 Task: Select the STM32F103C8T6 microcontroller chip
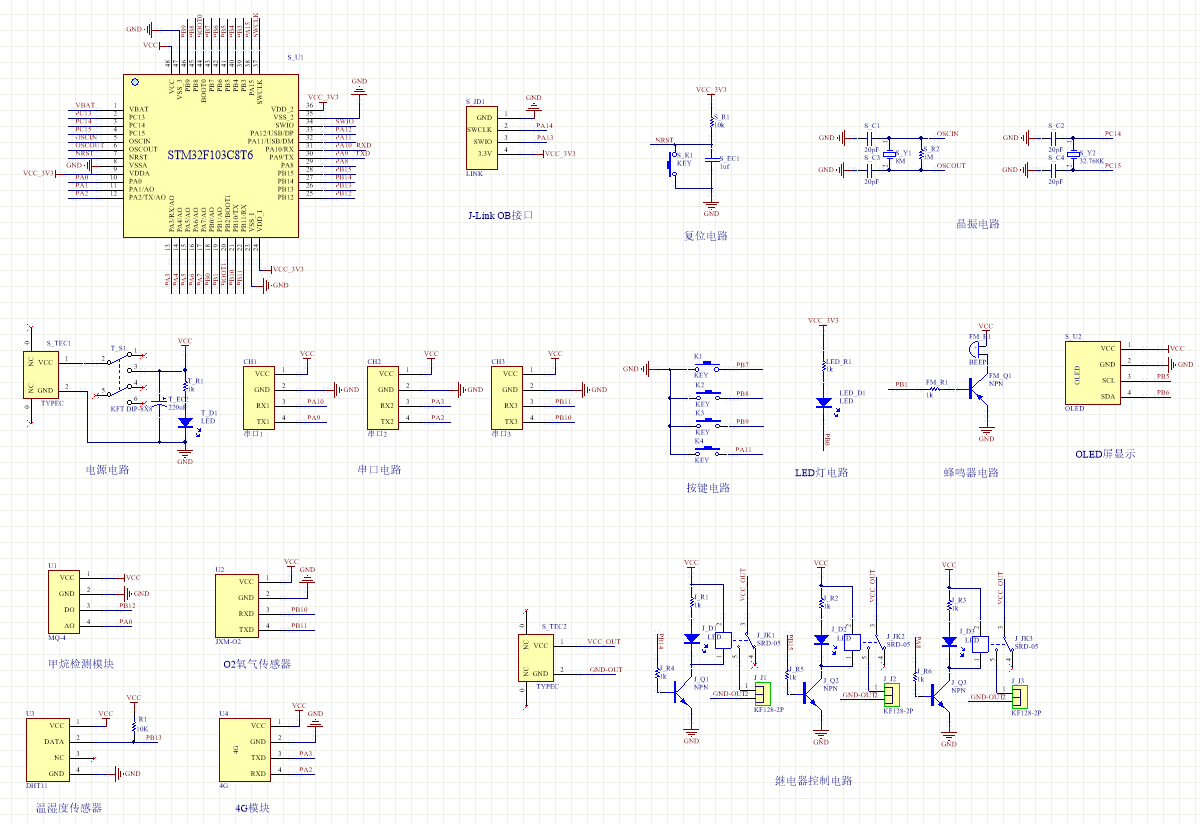coord(210,156)
